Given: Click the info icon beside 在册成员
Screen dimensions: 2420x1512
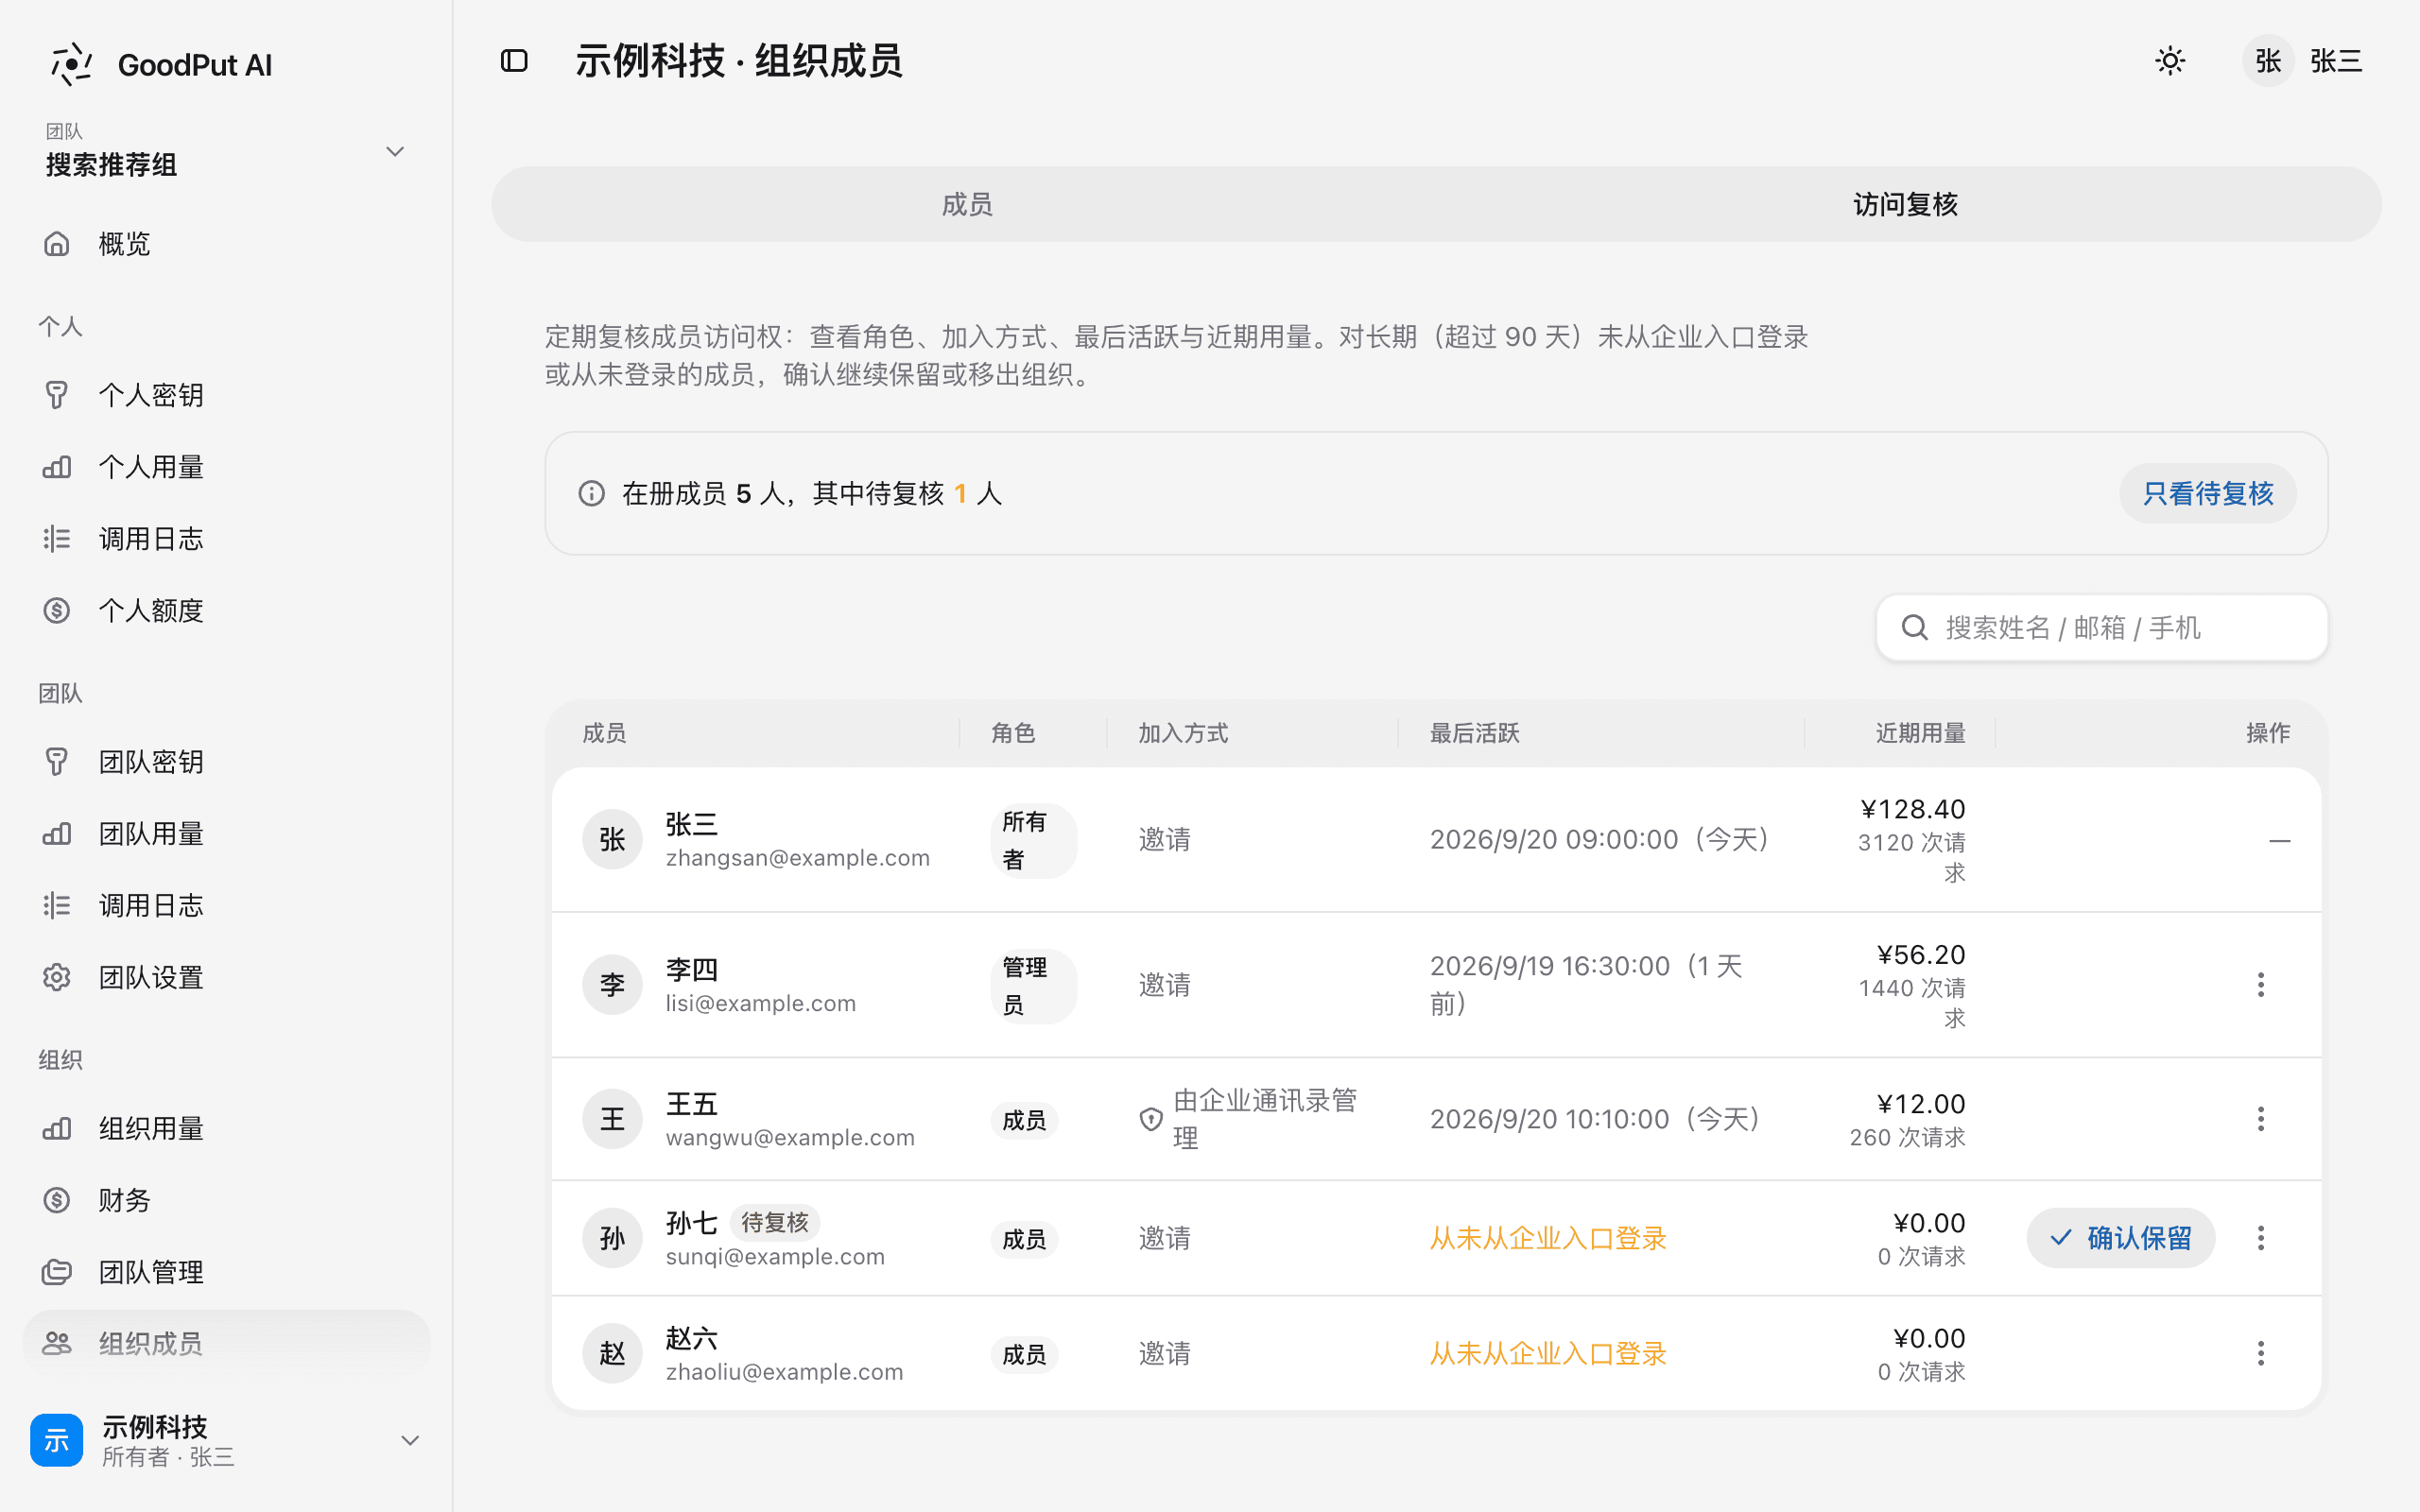Looking at the screenshot, I should 592,494.
